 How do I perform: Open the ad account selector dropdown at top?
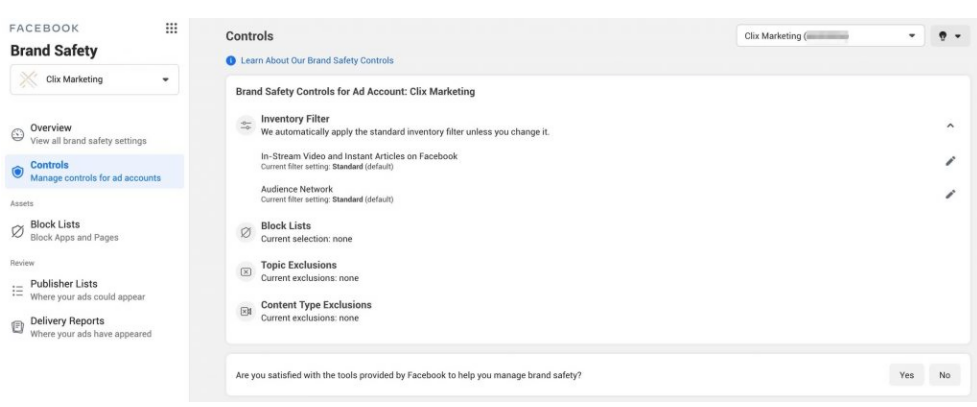[830, 36]
